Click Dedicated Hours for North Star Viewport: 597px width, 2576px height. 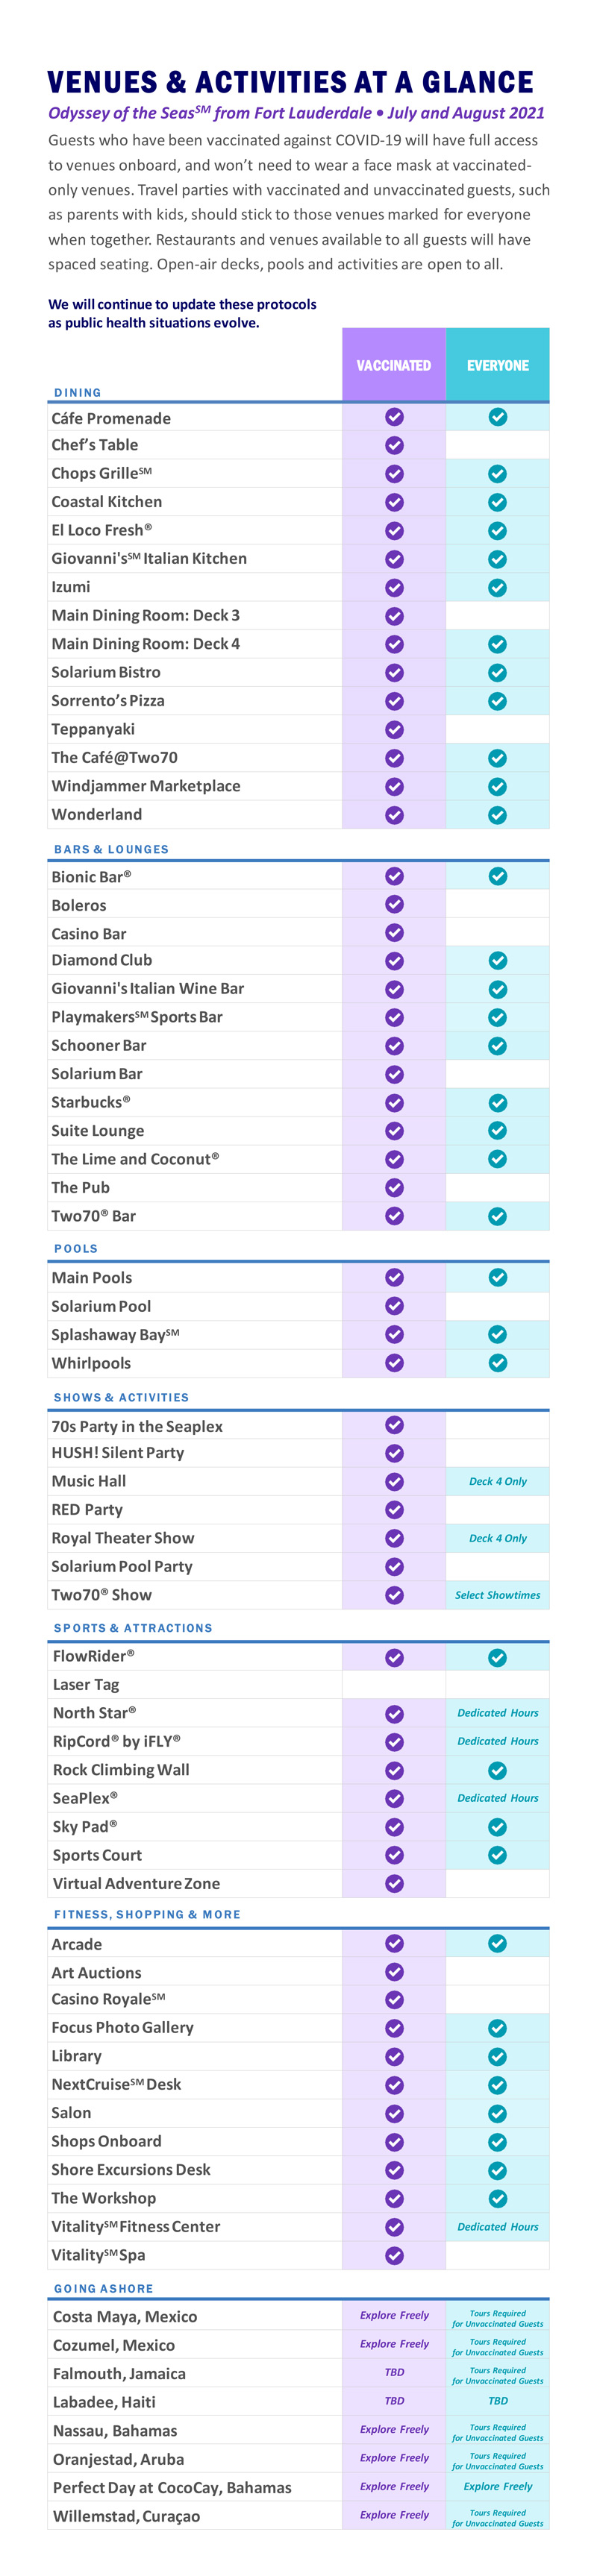pyautogui.click(x=497, y=1713)
